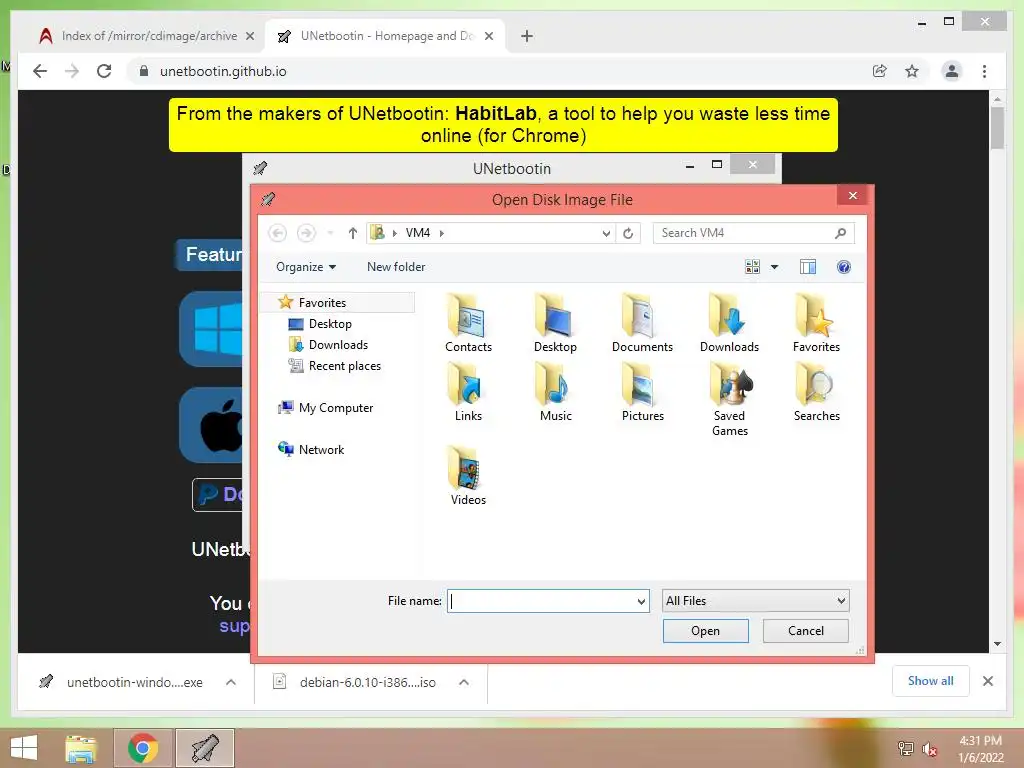The image size is (1024, 768).
Task: Click the network tray icon
Action: (x=905, y=748)
